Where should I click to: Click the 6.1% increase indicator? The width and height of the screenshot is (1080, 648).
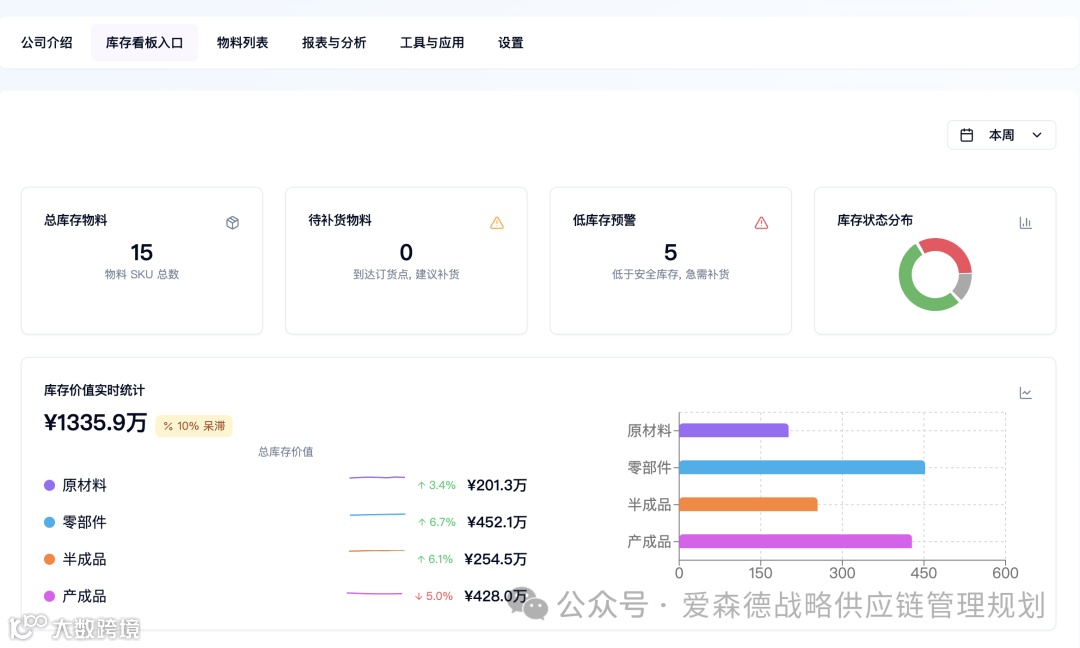coord(435,559)
